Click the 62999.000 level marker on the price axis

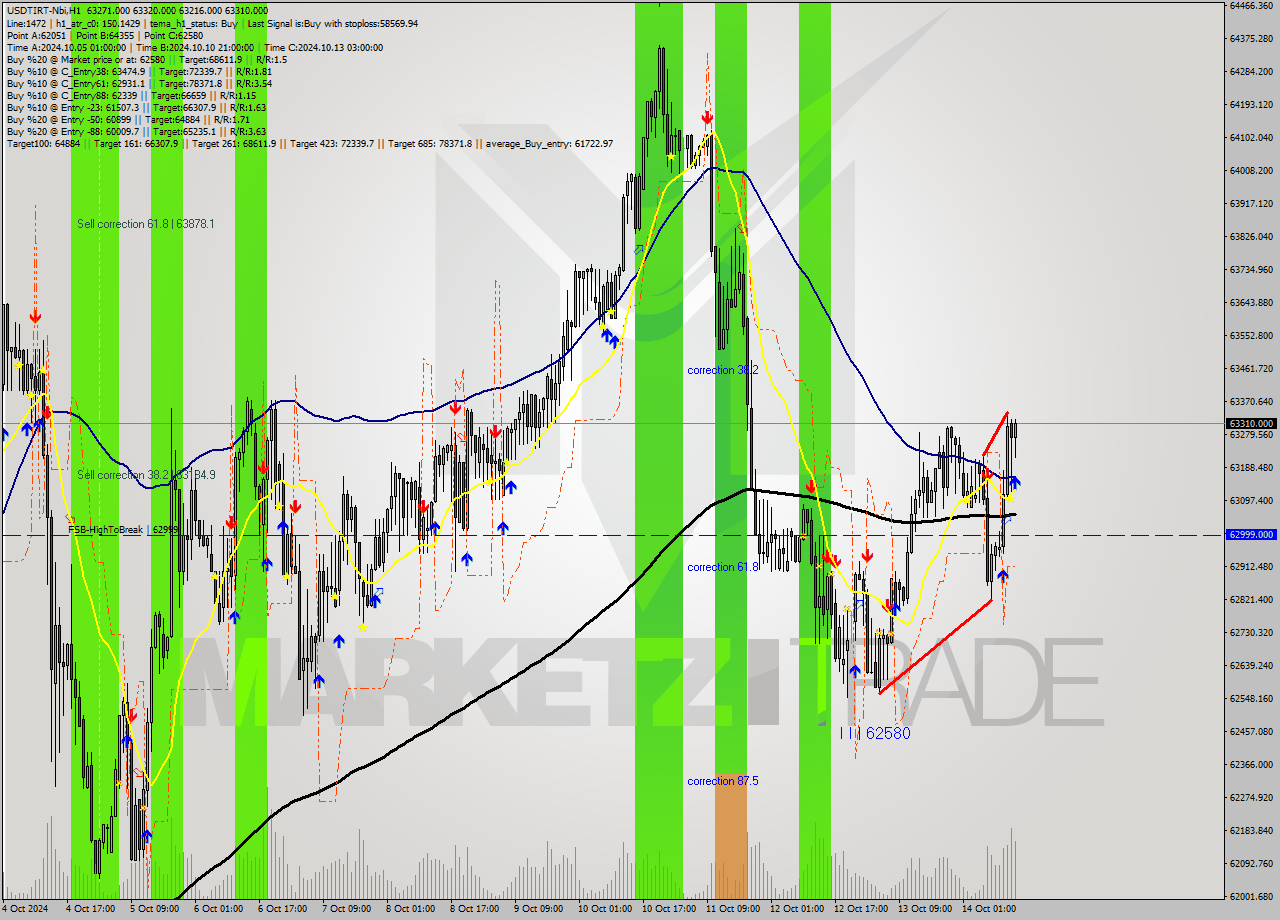point(1251,534)
